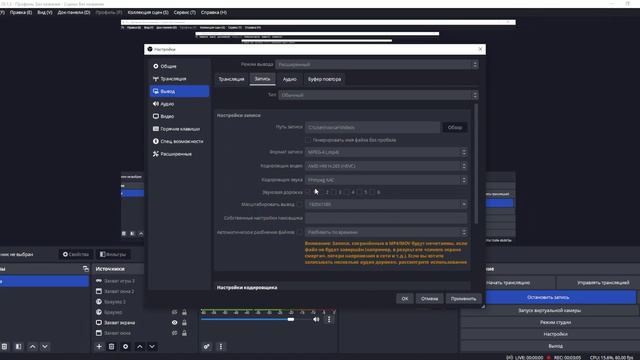This screenshot has width=640, height=360.
Task: Toggle audio track 6 checkbox
Action: pos(372,192)
